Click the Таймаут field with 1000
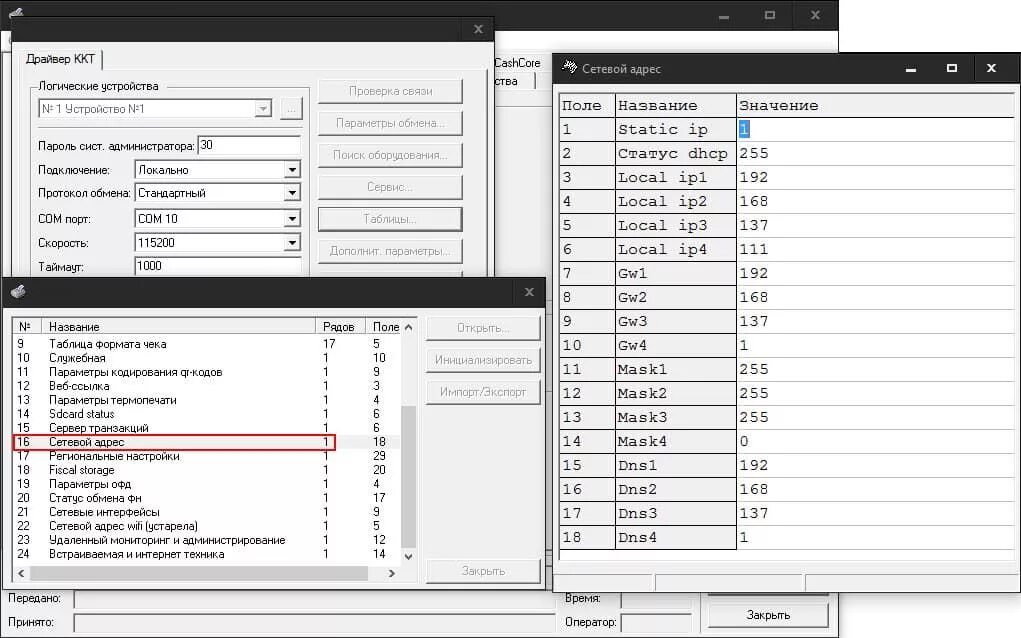Viewport: 1021px width, 638px height. [218, 266]
